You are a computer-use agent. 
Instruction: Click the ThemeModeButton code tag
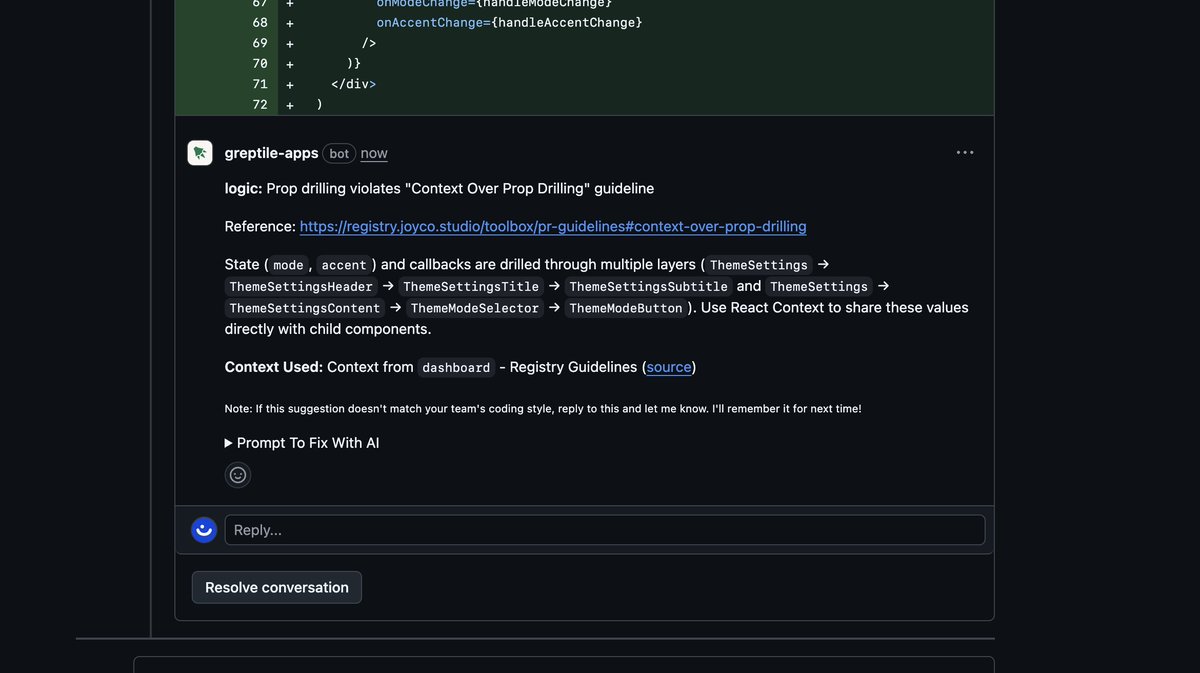click(626, 308)
